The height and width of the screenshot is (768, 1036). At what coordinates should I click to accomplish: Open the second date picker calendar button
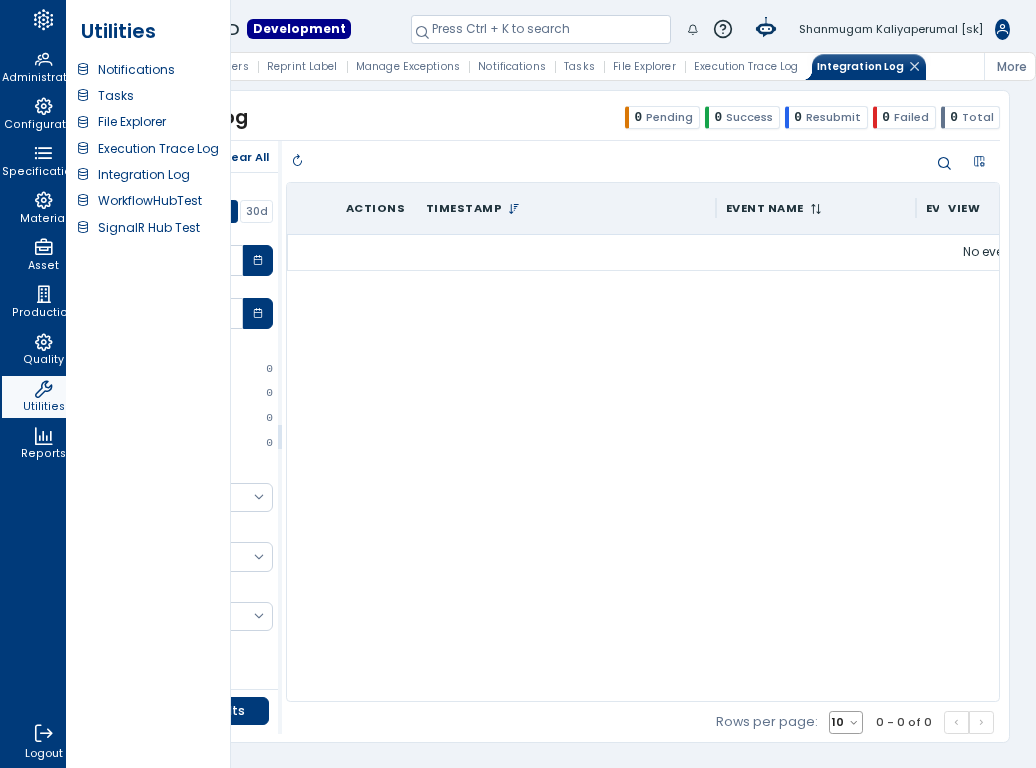click(x=258, y=313)
